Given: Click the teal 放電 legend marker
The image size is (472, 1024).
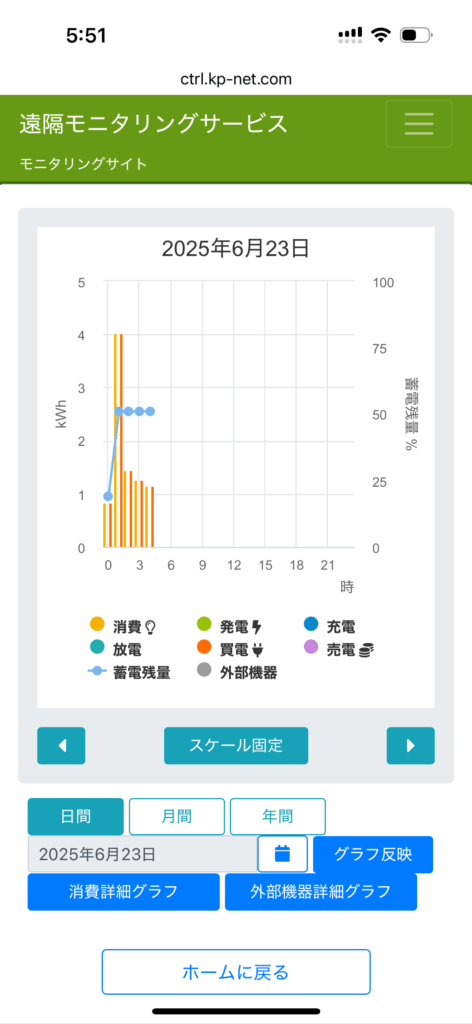Looking at the screenshot, I should 97,650.
